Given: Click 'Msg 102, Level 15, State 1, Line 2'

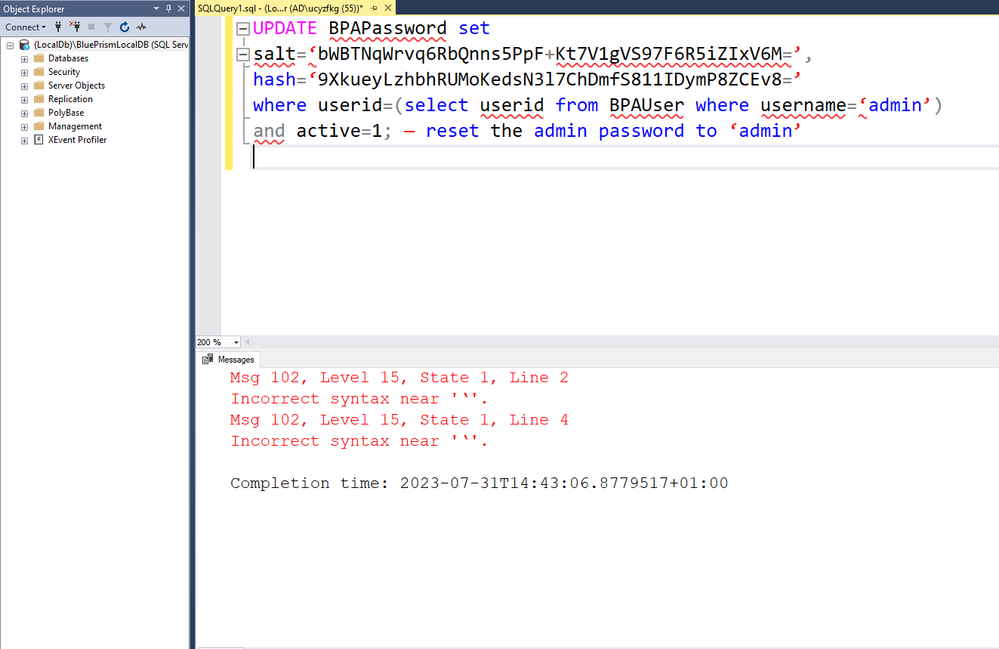Looking at the screenshot, I should (x=399, y=378).
